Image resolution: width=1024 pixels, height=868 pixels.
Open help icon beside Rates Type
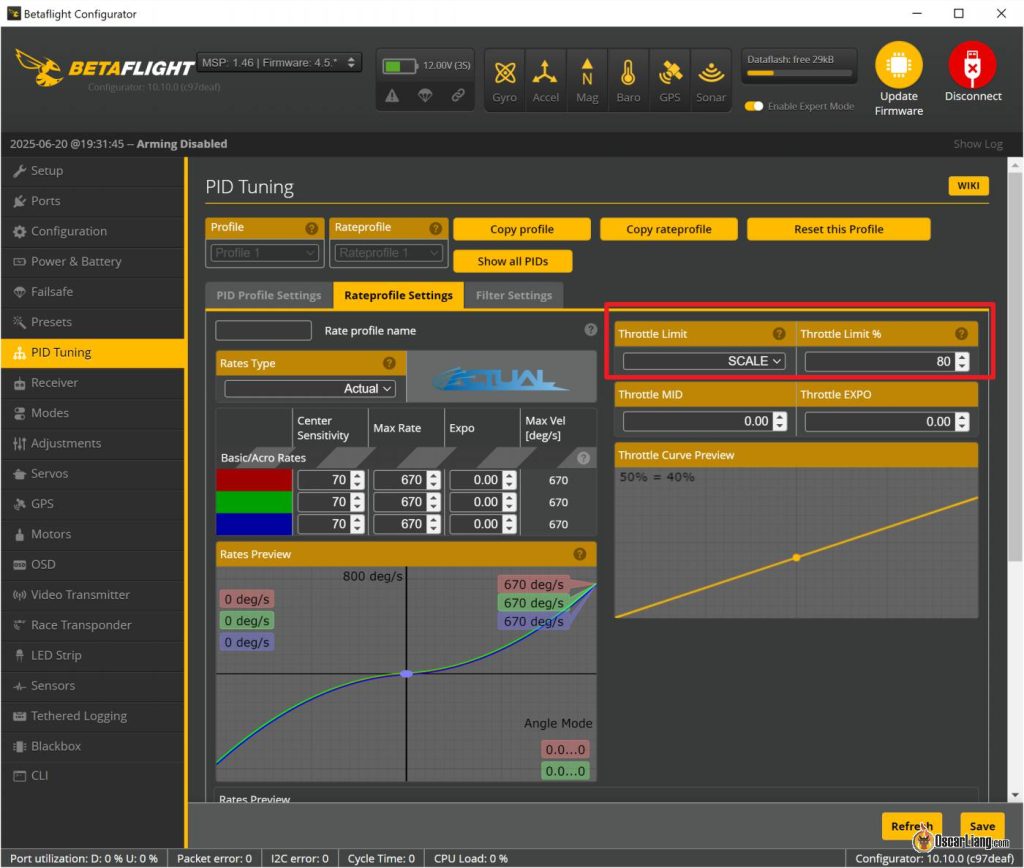tap(389, 363)
